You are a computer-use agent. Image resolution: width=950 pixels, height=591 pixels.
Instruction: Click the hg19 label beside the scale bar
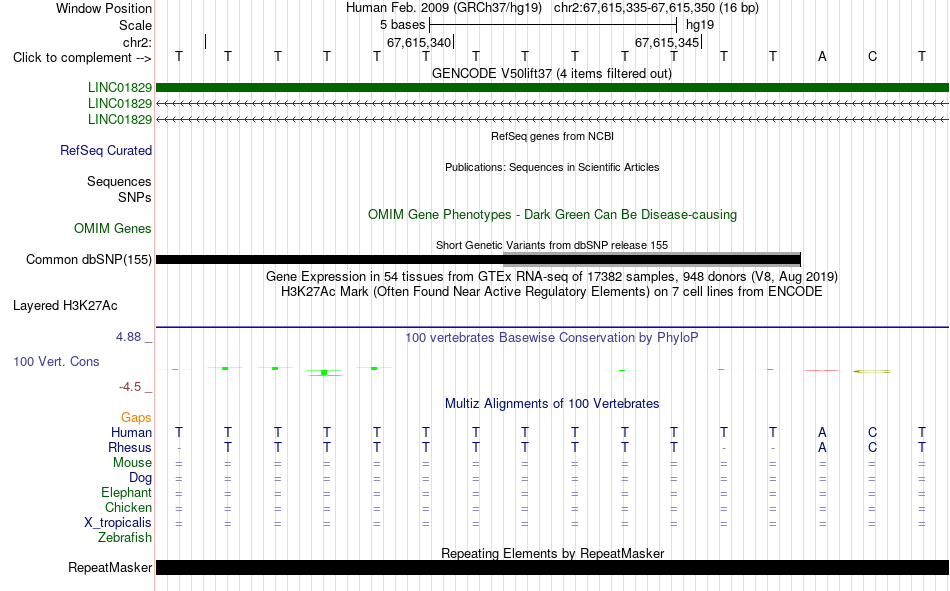(700, 25)
